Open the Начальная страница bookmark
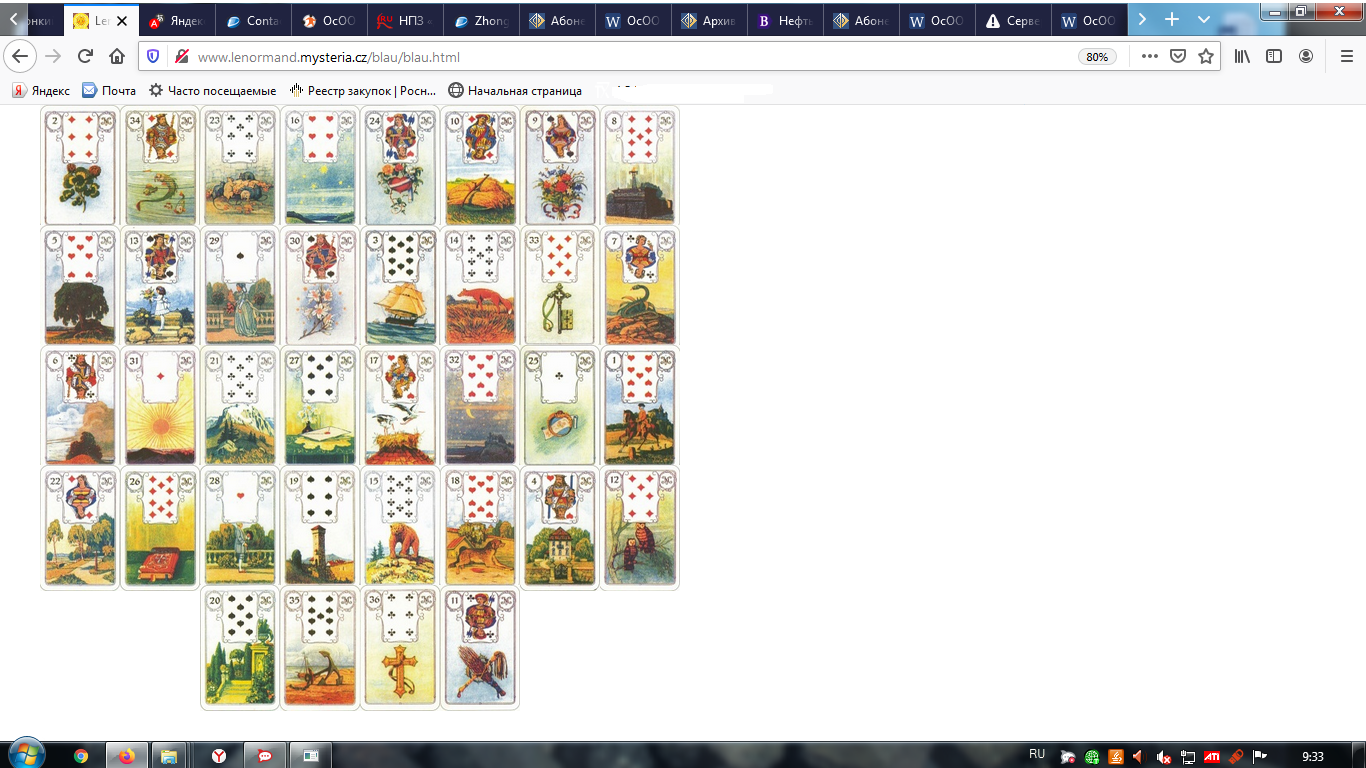The width and height of the screenshot is (1366, 768). (x=515, y=91)
